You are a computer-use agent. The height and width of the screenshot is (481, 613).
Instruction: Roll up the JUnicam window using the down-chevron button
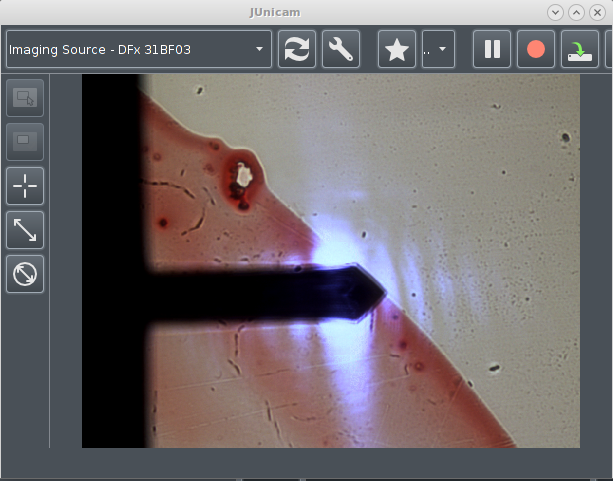555,13
